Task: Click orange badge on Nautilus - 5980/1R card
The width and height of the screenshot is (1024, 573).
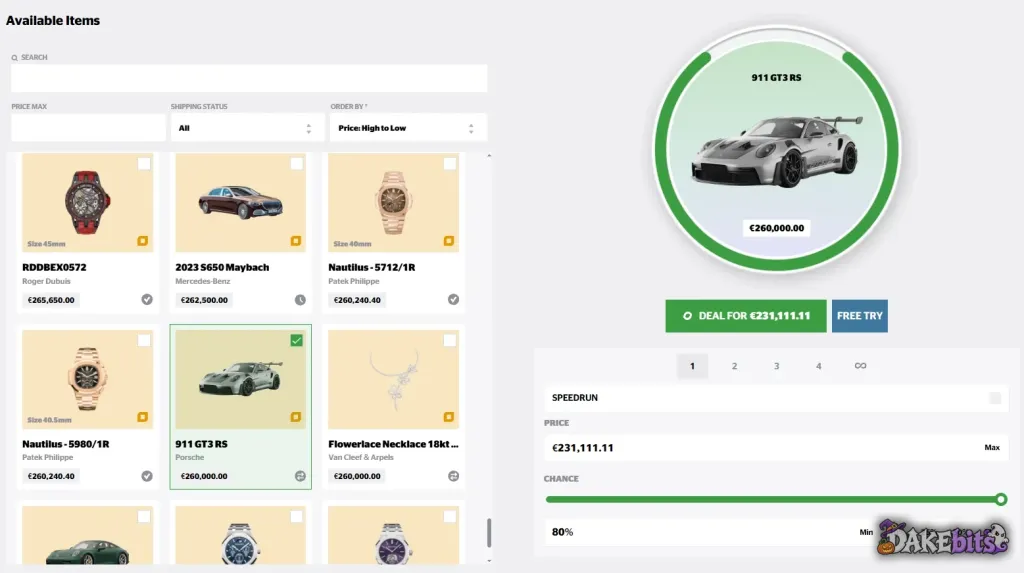Action: click(142, 417)
